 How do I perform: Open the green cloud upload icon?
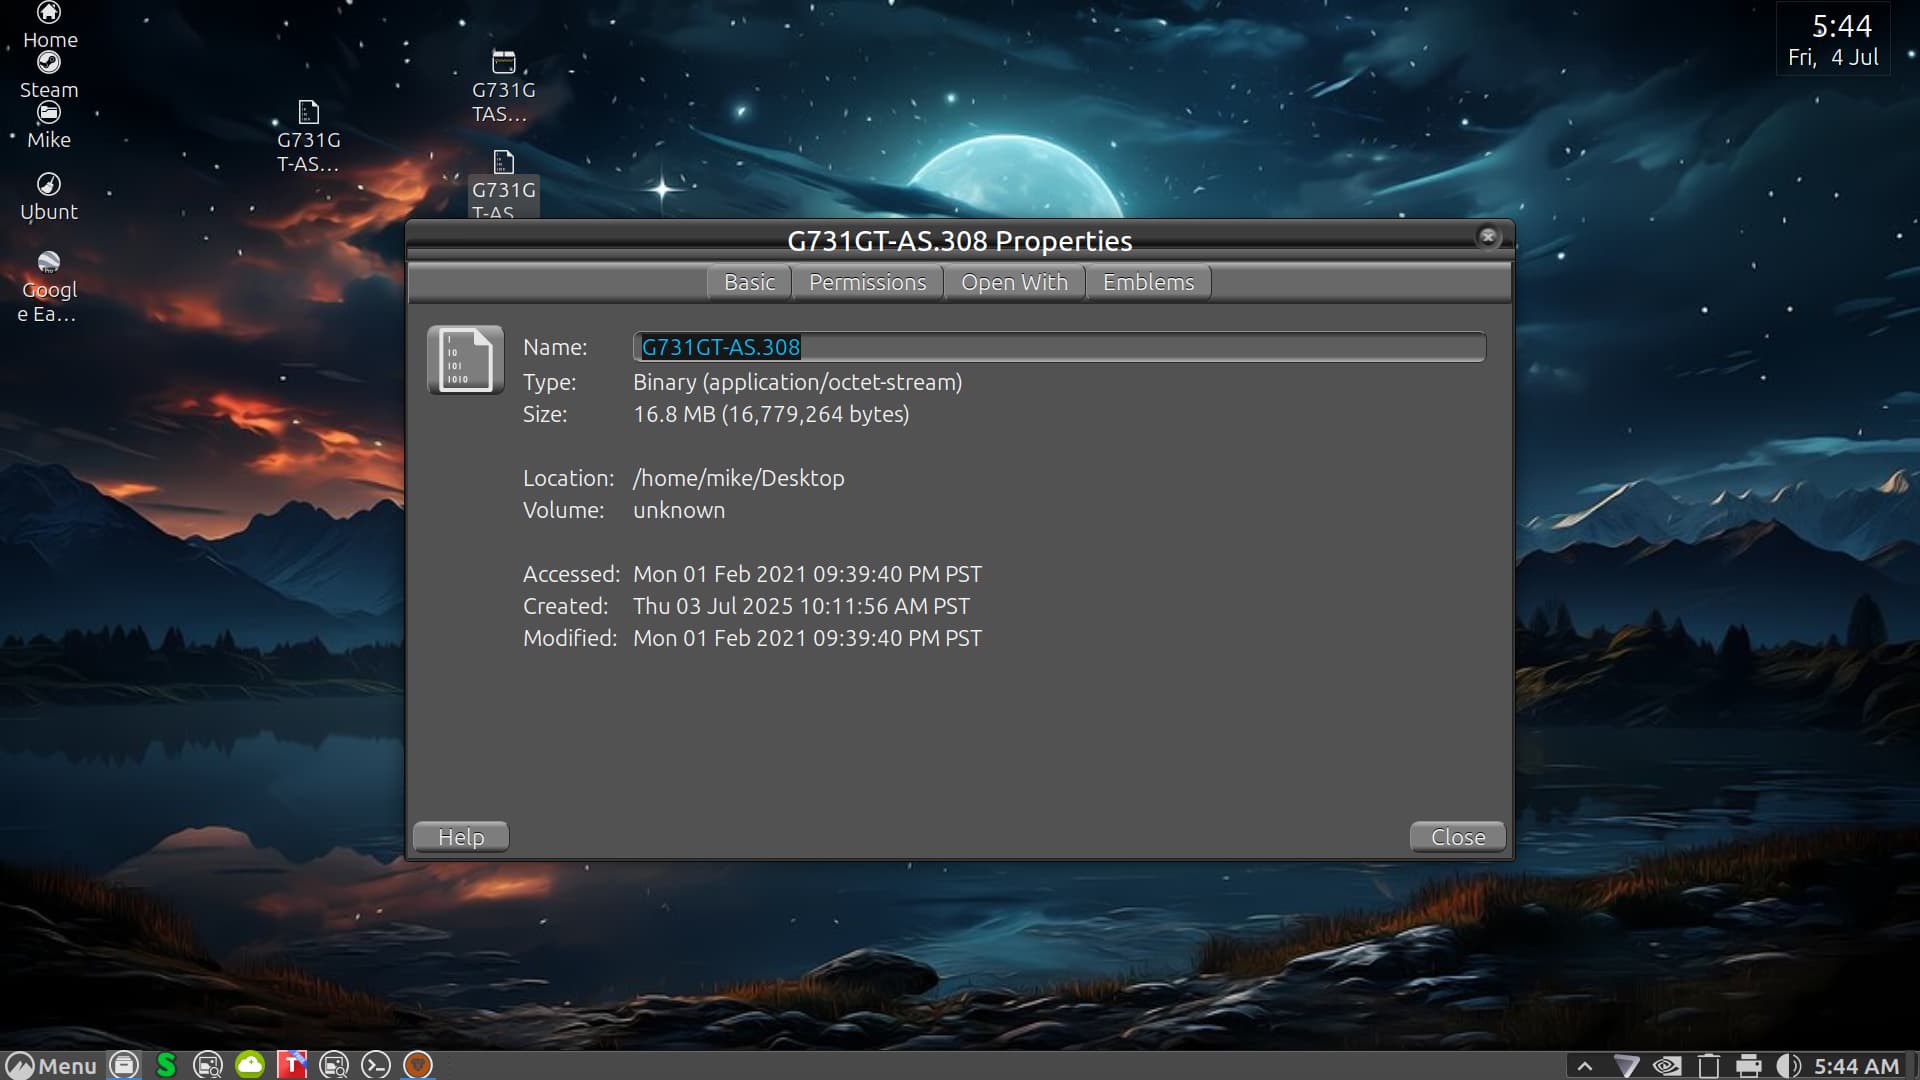point(250,1066)
